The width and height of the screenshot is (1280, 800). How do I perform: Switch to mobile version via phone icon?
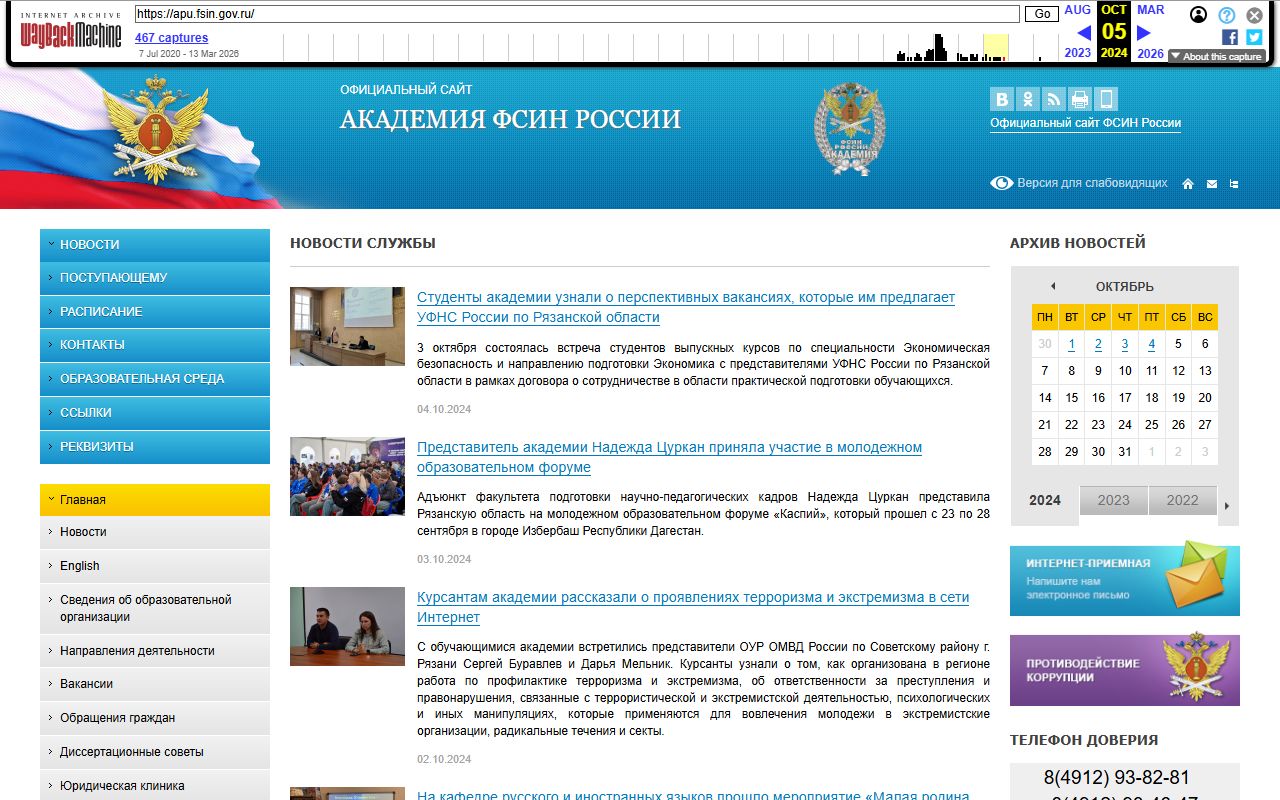(x=1106, y=99)
